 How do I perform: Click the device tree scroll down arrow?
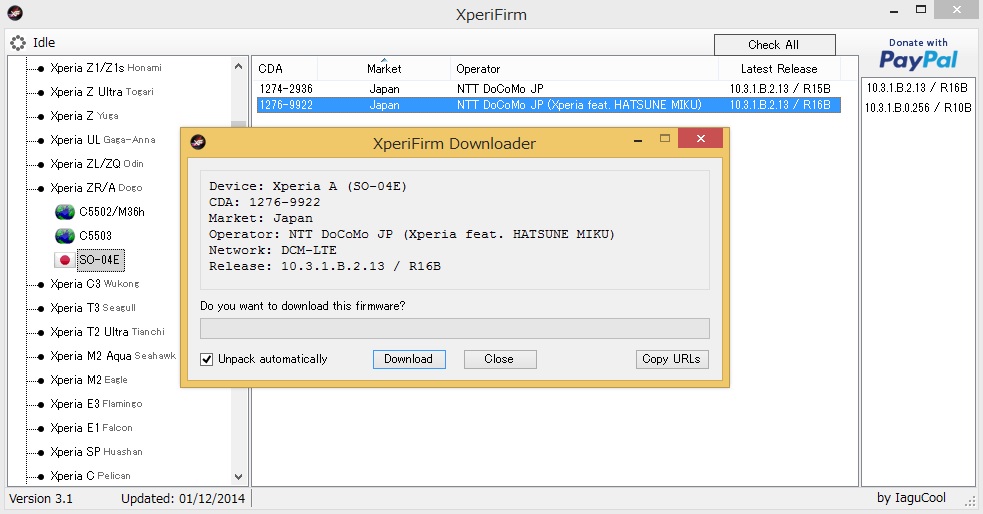coord(238,476)
